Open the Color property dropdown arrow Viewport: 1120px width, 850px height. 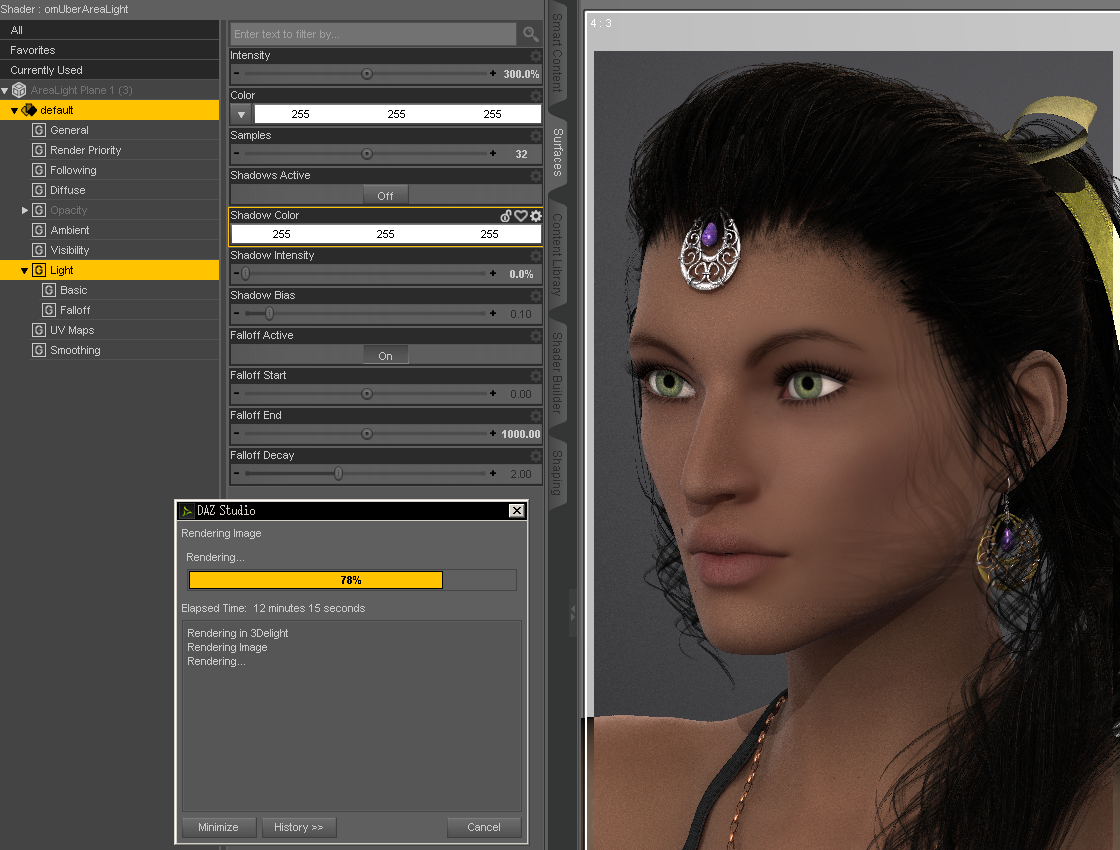pyautogui.click(x=241, y=114)
